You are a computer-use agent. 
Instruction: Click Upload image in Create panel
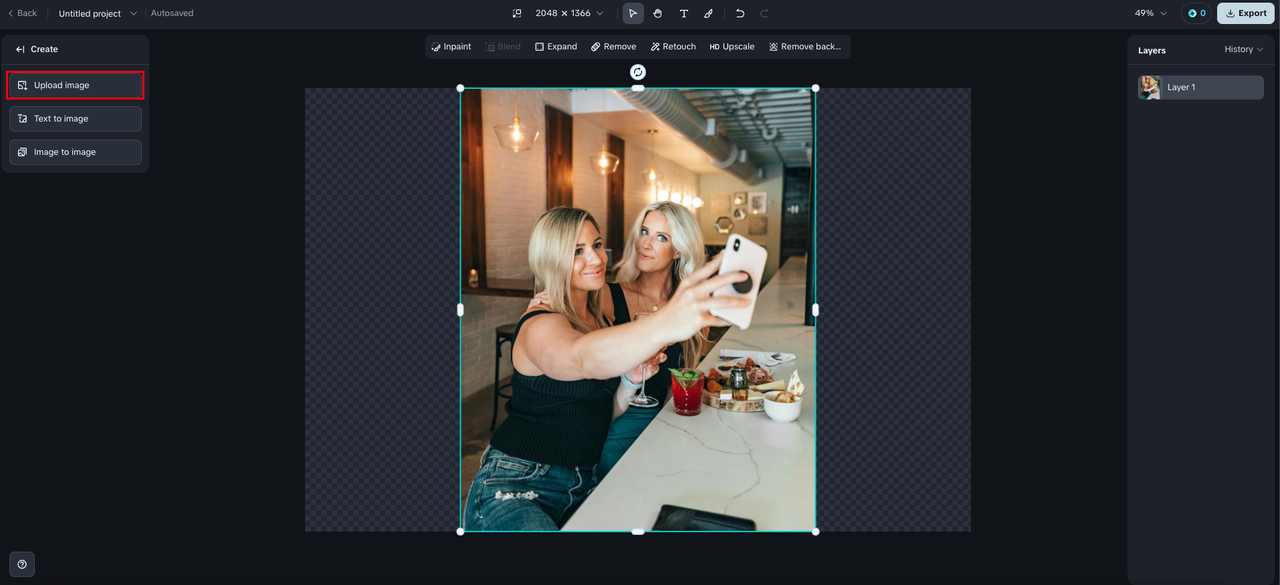[x=75, y=85]
